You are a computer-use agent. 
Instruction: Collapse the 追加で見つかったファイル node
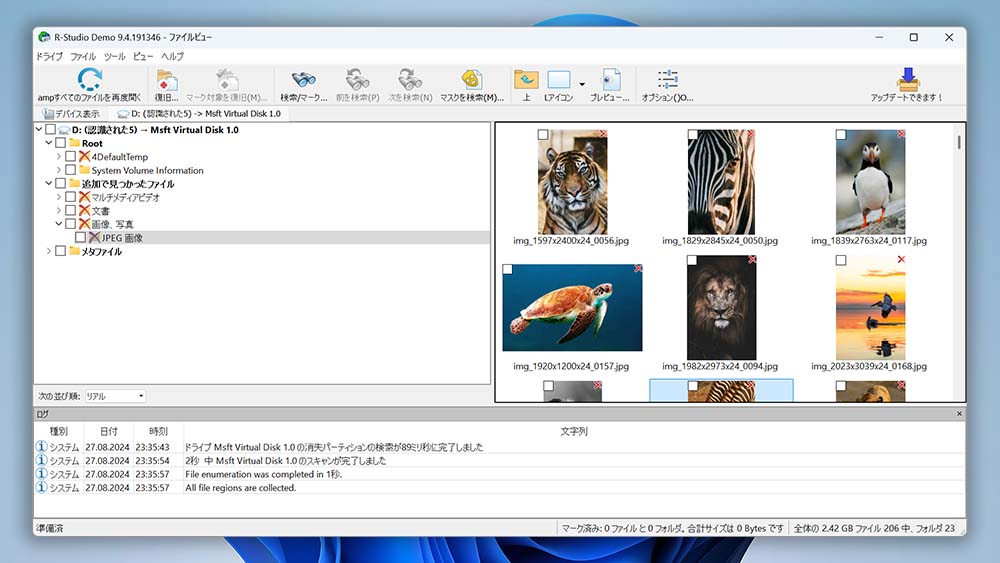[49, 183]
